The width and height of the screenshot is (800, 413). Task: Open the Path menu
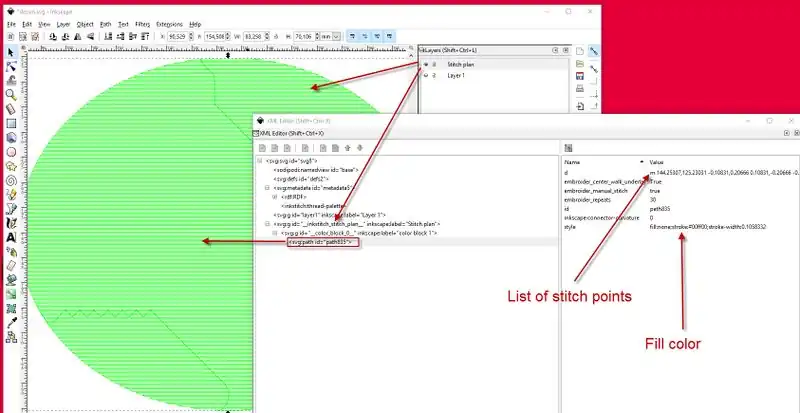tap(106, 24)
